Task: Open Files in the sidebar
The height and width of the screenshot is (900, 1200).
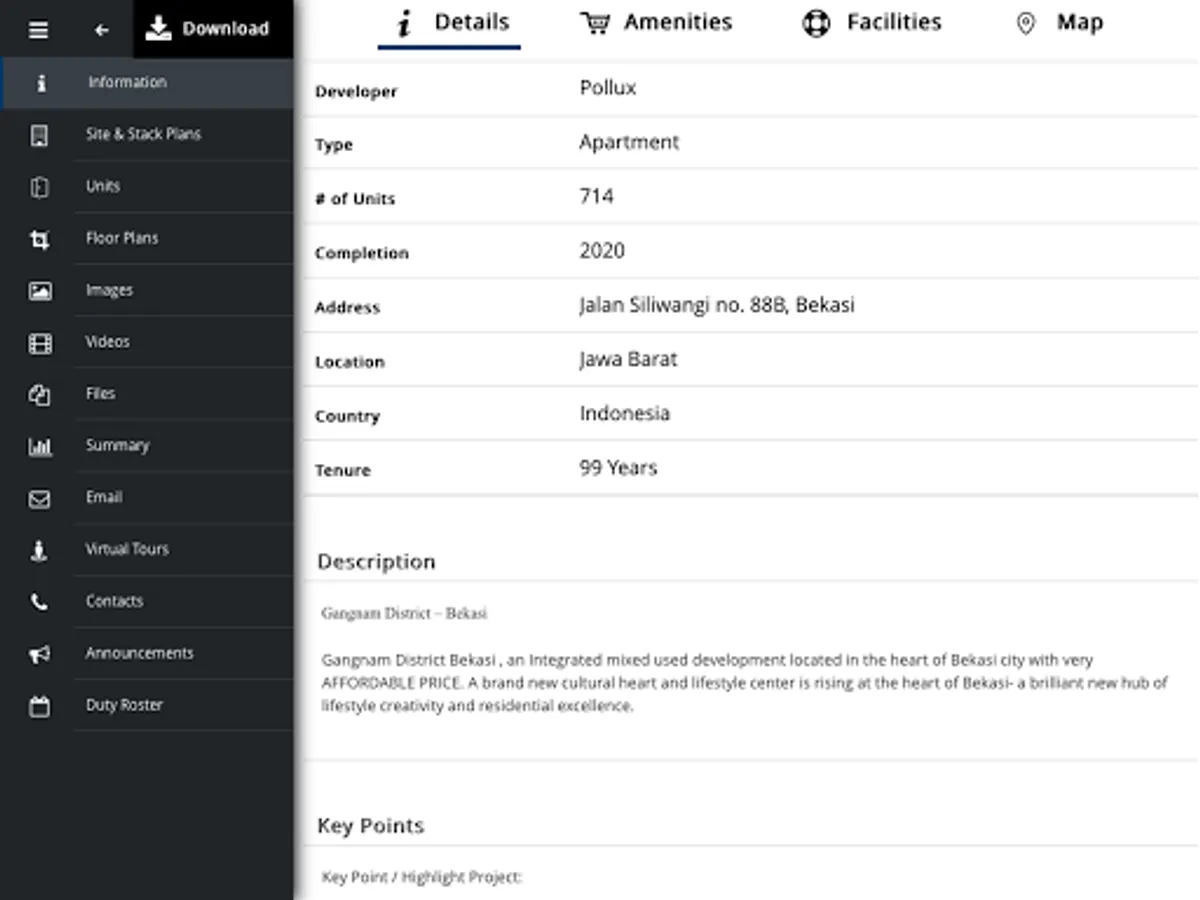Action: point(100,394)
